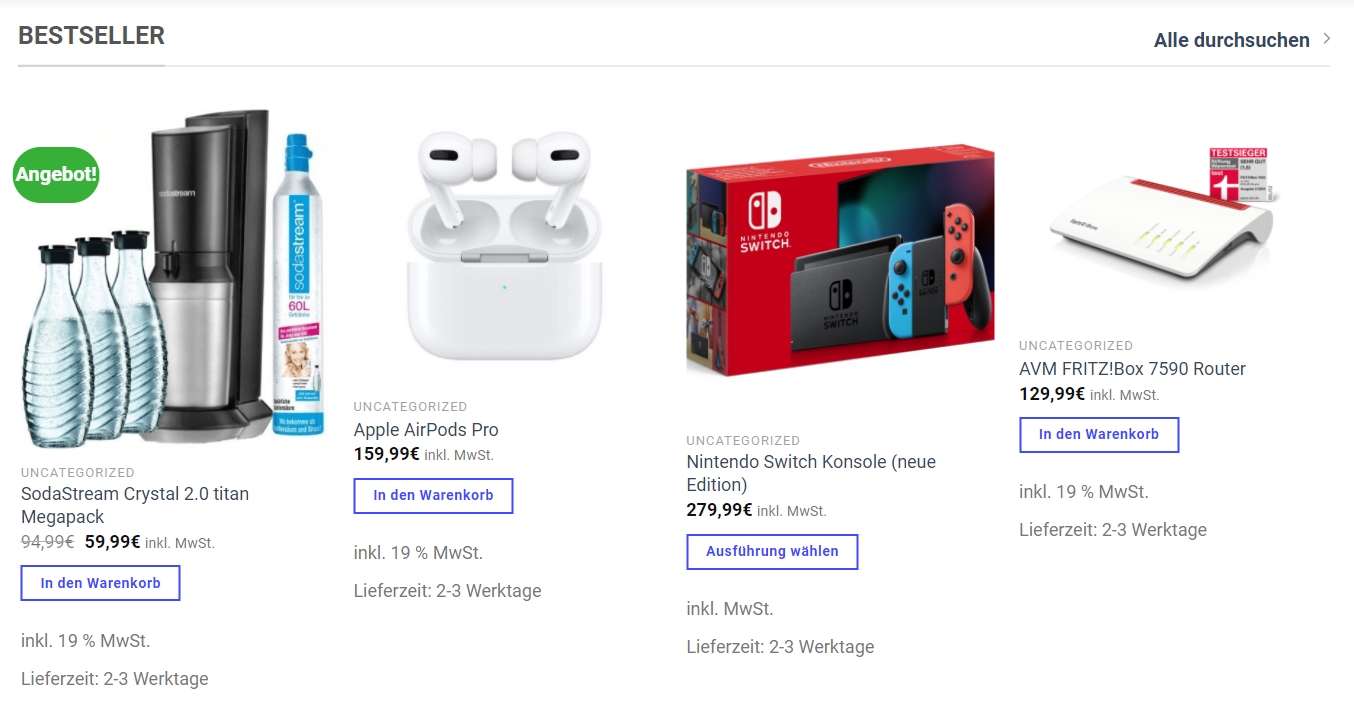Open the SodaStream Crystal 2.0 titan Megapack title
The height and width of the screenshot is (713, 1354).
point(135,505)
